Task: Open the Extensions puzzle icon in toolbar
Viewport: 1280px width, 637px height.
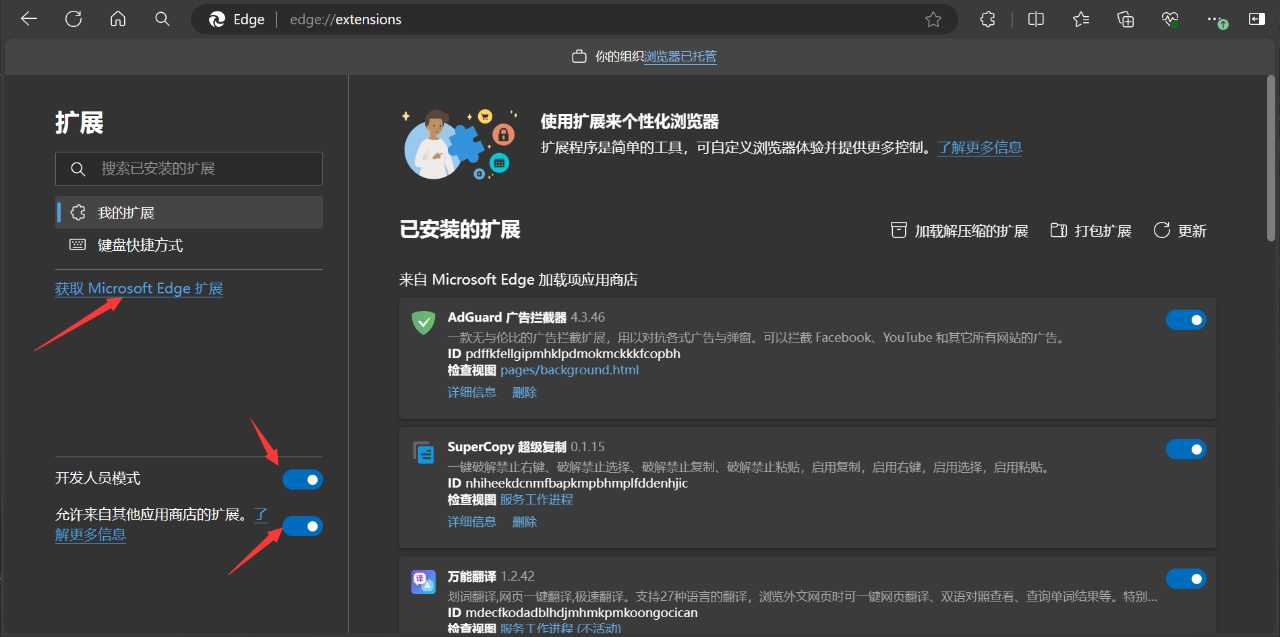Action: pyautogui.click(x=987, y=19)
